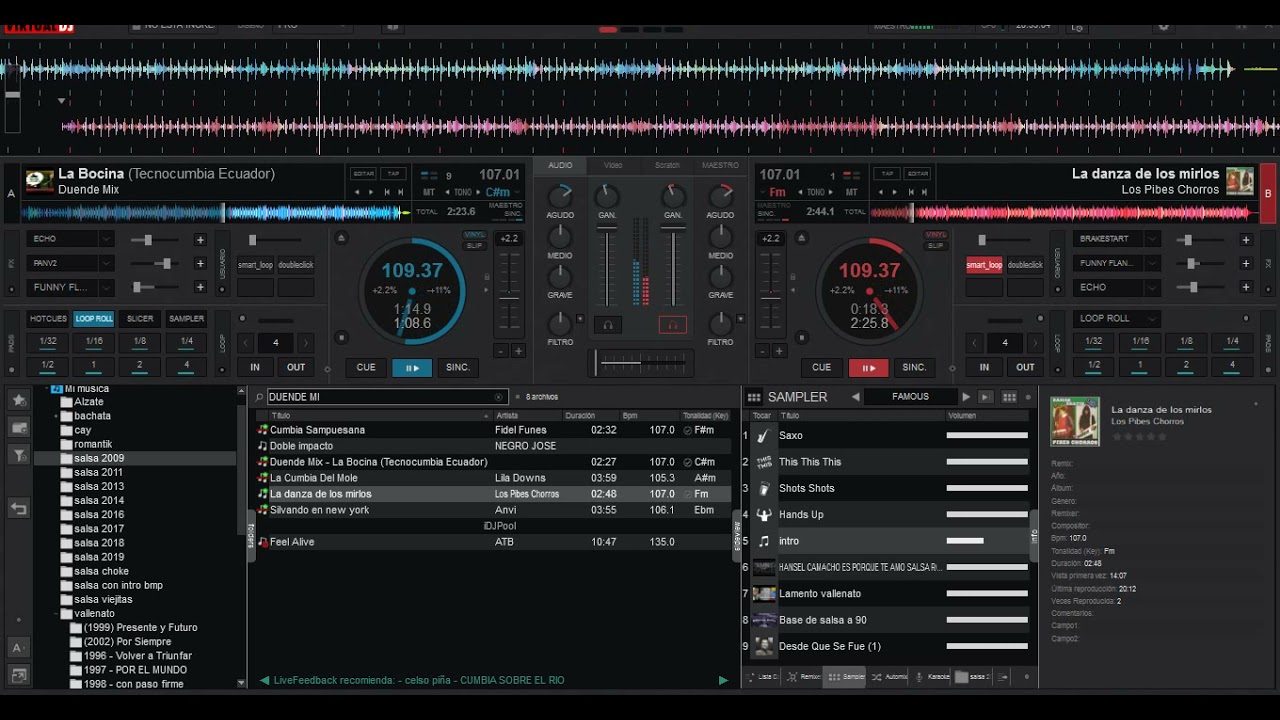Viewport: 1280px width, 720px height.
Task: Click the search magnifier icon
Action: 260,397
